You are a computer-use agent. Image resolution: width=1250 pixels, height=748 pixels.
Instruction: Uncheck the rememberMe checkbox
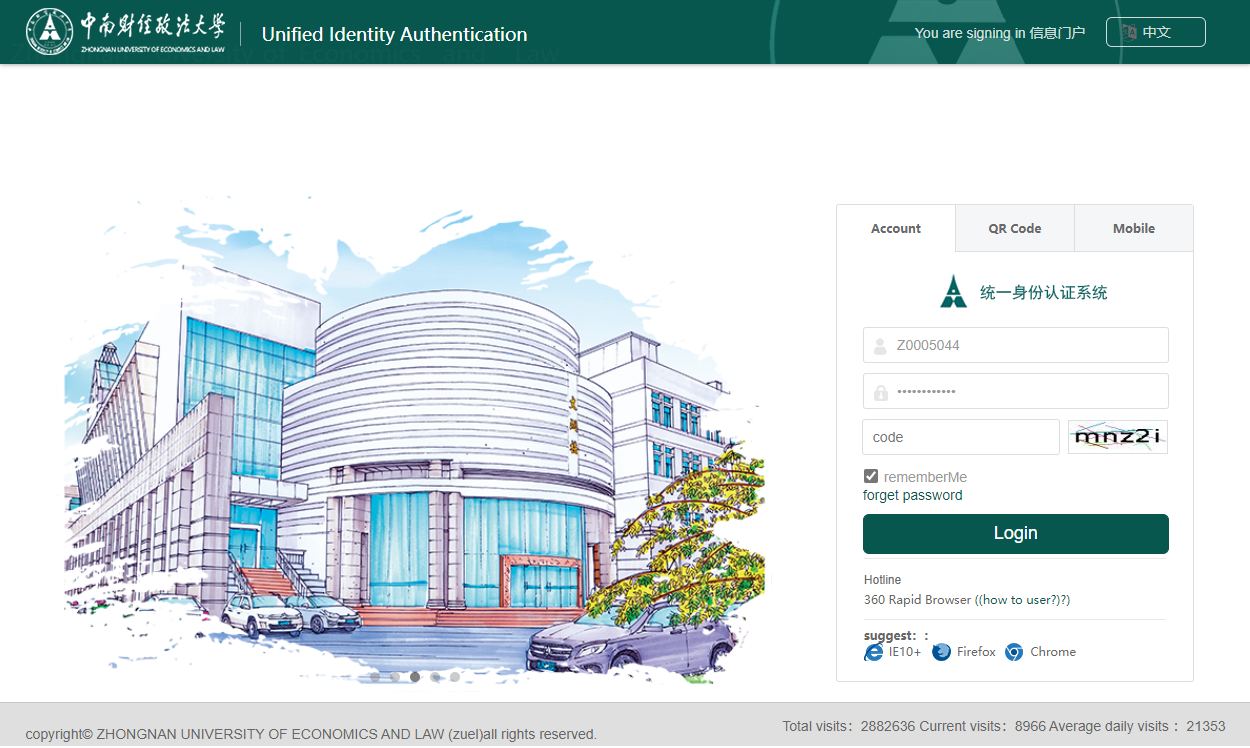pos(871,477)
